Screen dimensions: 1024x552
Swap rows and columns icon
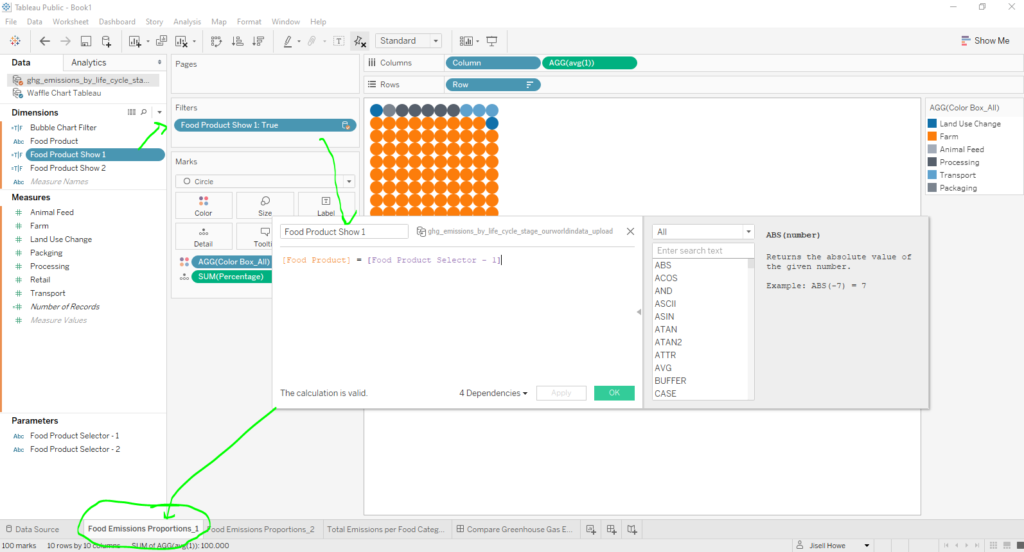(x=216, y=41)
